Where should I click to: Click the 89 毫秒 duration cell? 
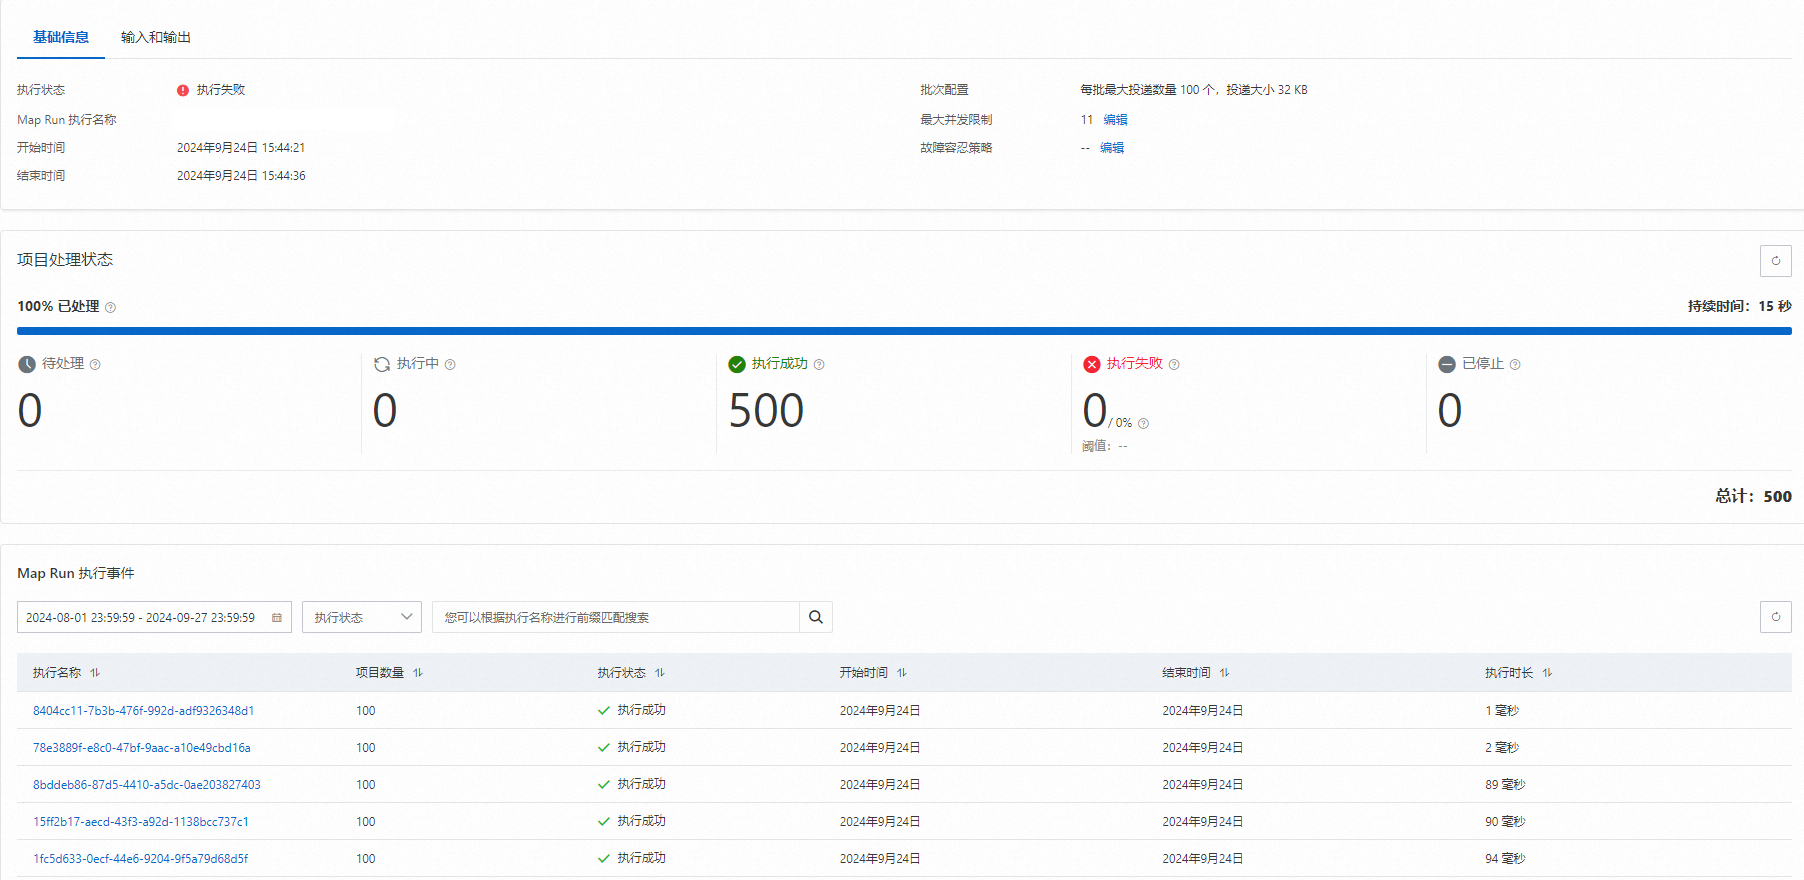1505,785
